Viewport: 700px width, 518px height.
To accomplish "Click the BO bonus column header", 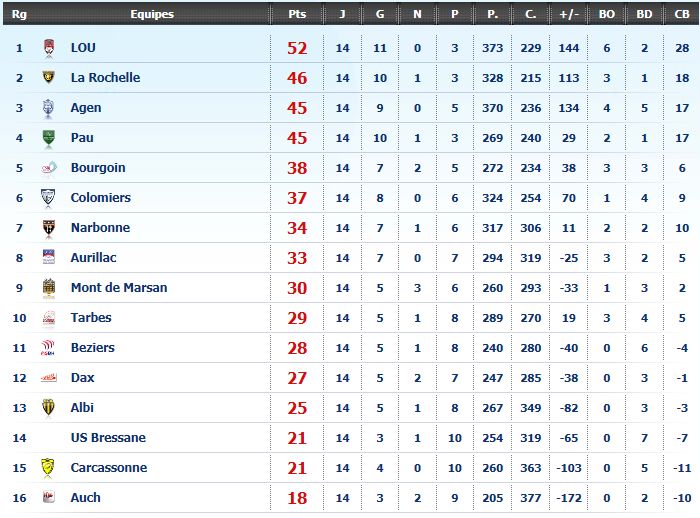I will [607, 14].
